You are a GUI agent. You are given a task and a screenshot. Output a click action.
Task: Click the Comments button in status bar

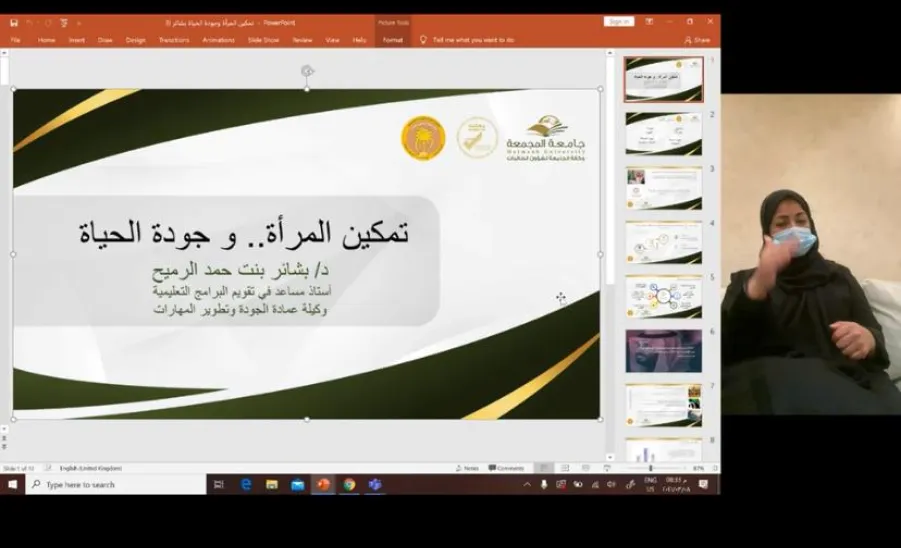point(506,468)
